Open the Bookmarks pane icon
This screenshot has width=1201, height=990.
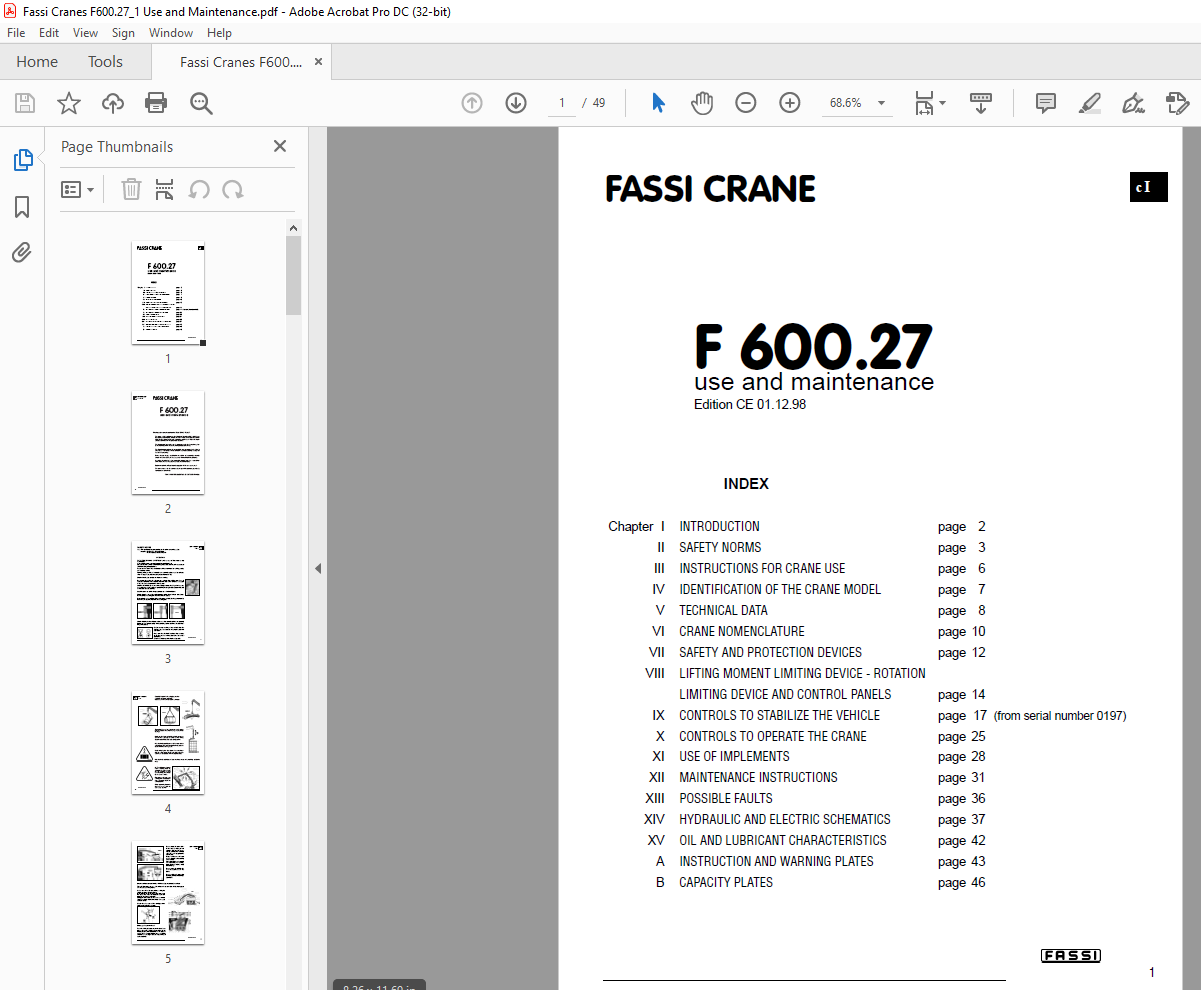point(22,207)
